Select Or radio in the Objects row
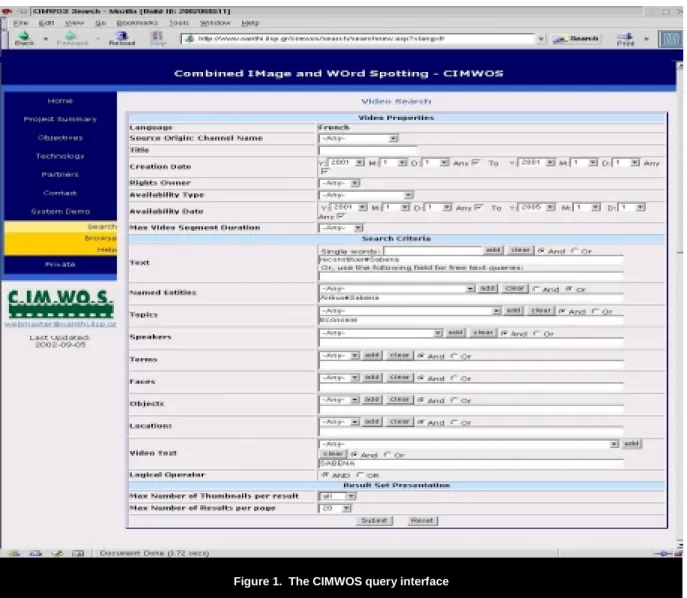Screen dimensions: 687x598 click(454, 400)
